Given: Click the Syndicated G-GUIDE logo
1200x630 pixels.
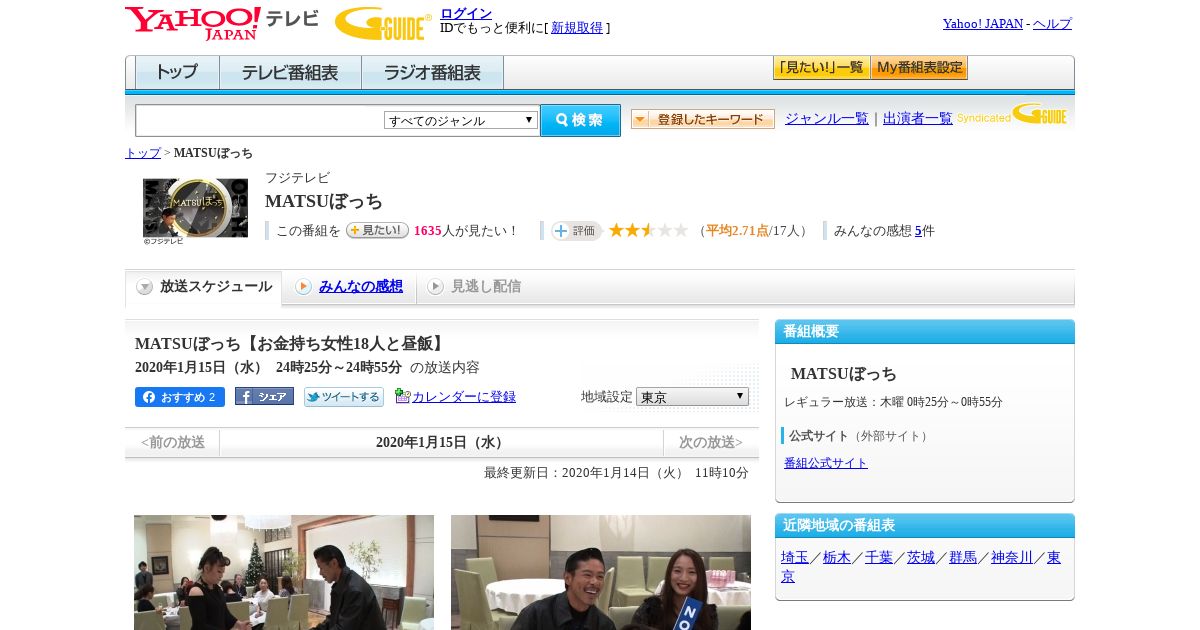Looking at the screenshot, I should (x=1011, y=115).
